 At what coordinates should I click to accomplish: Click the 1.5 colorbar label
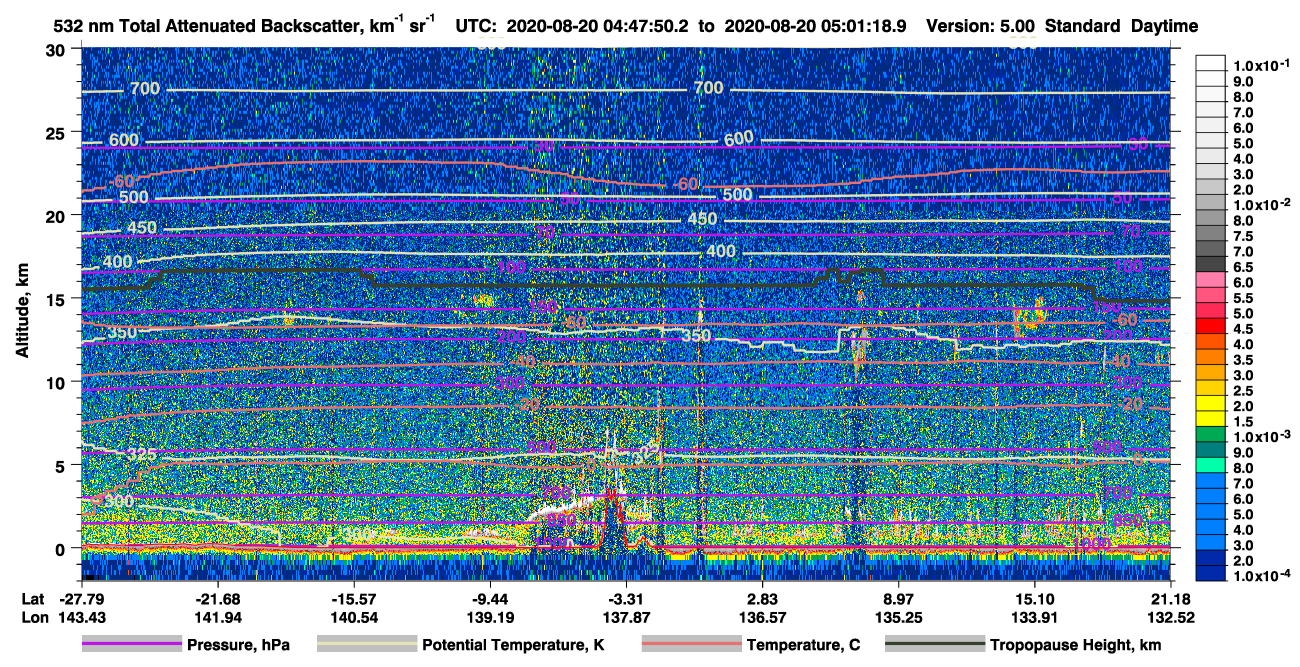pos(1243,423)
